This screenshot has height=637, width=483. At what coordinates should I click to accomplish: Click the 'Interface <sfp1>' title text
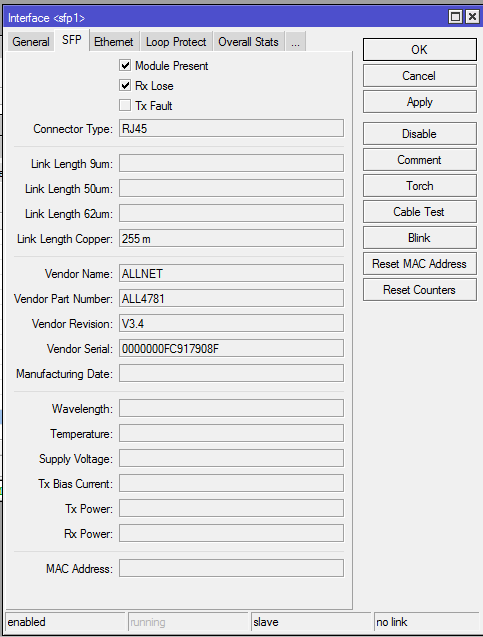pyautogui.click(x=46, y=18)
